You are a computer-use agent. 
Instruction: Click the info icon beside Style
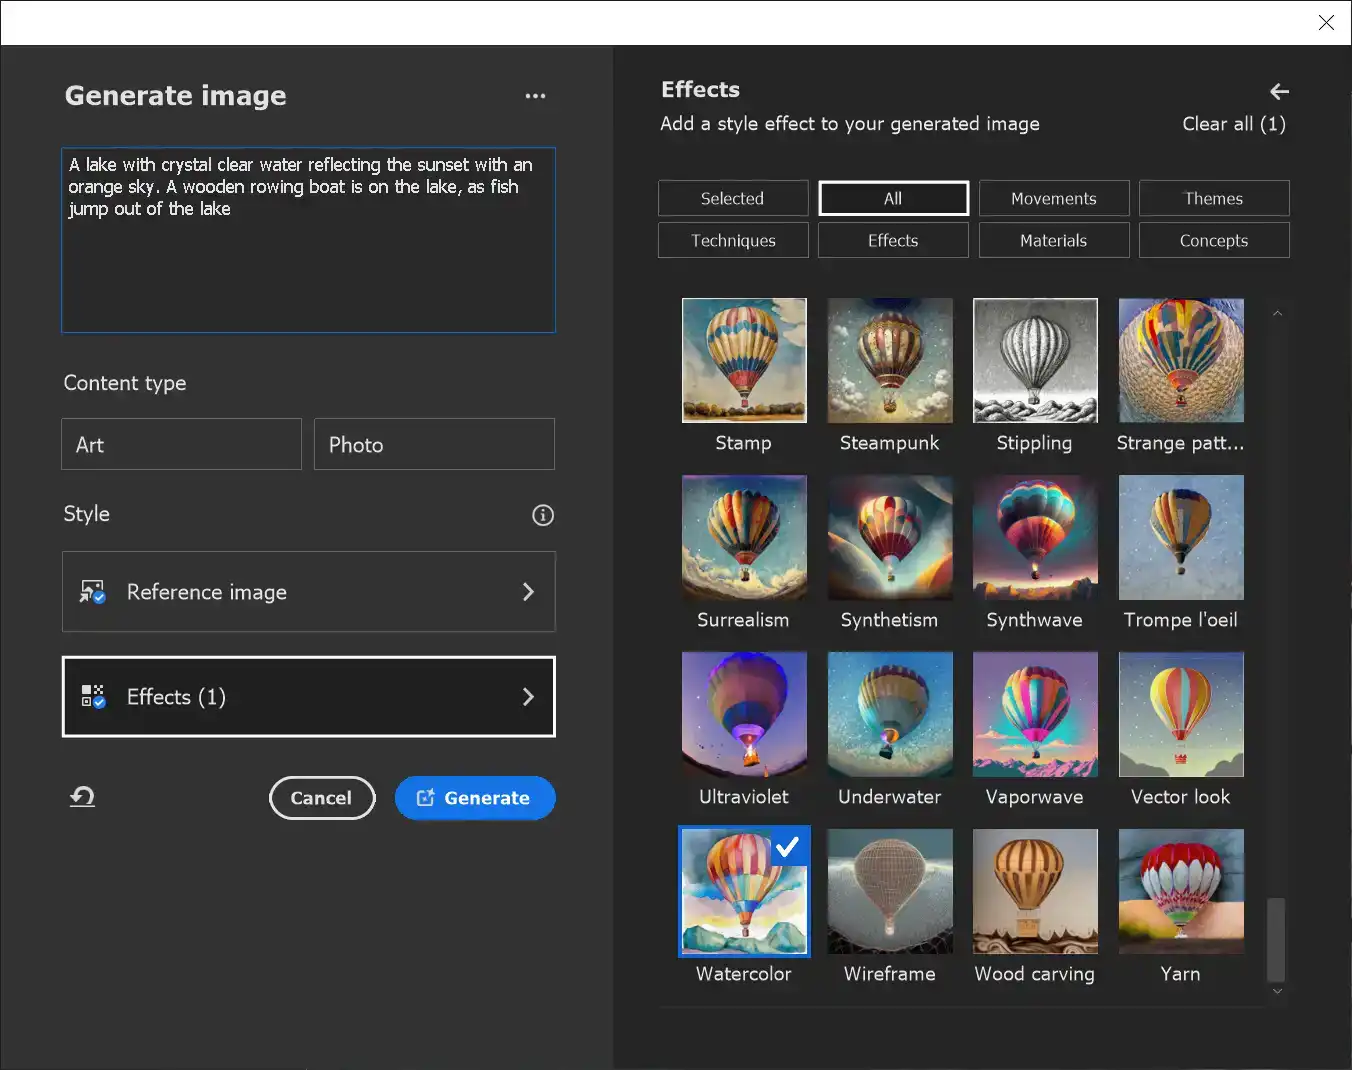click(543, 515)
